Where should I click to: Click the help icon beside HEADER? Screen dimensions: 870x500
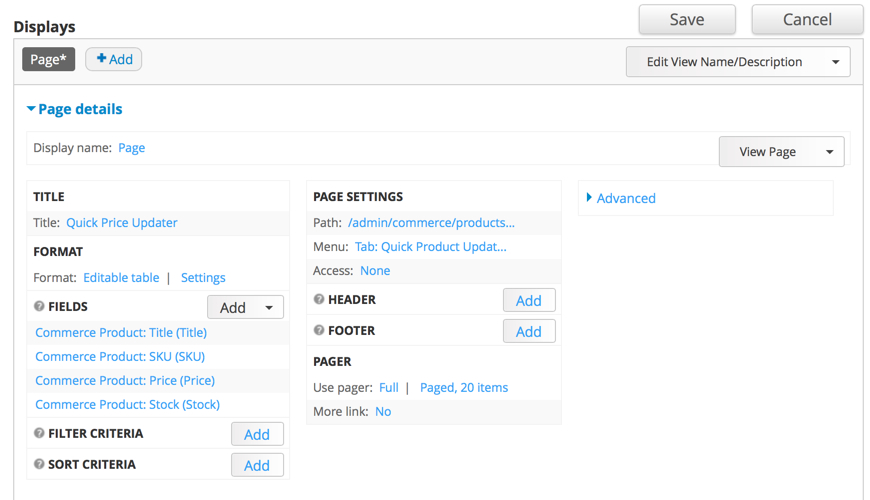click(x=320, y=300)
